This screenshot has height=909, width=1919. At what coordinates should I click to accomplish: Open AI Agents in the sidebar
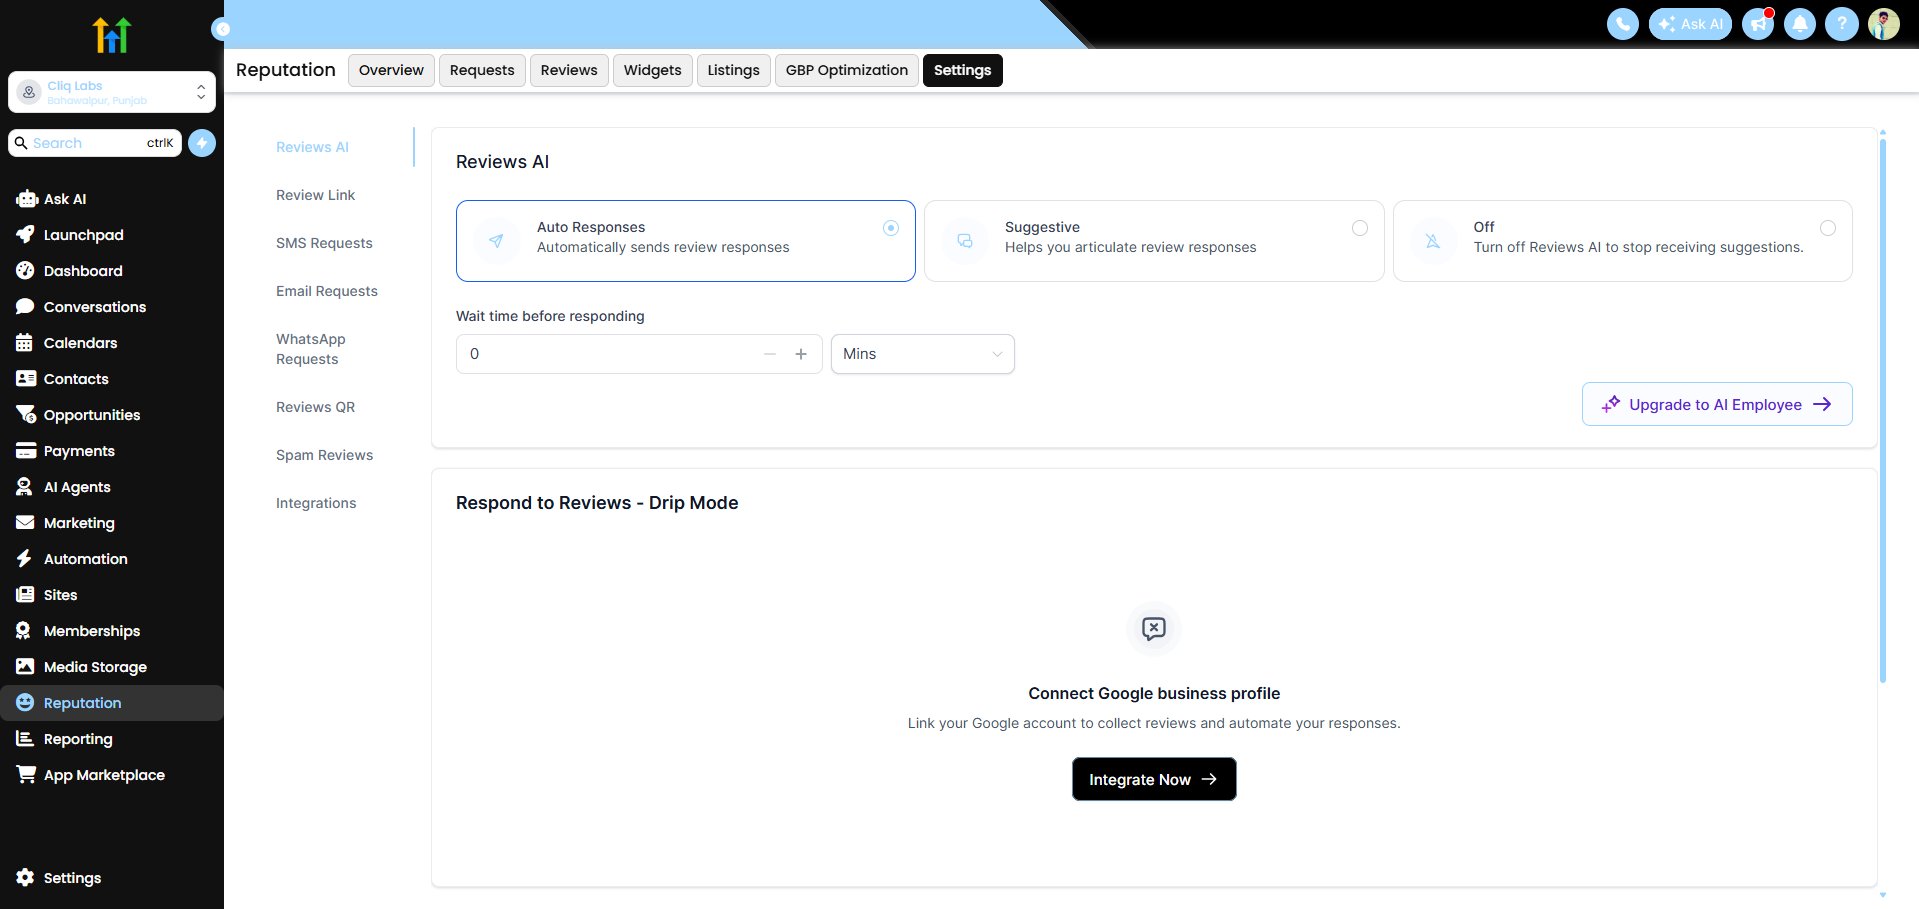pos(112,487)
